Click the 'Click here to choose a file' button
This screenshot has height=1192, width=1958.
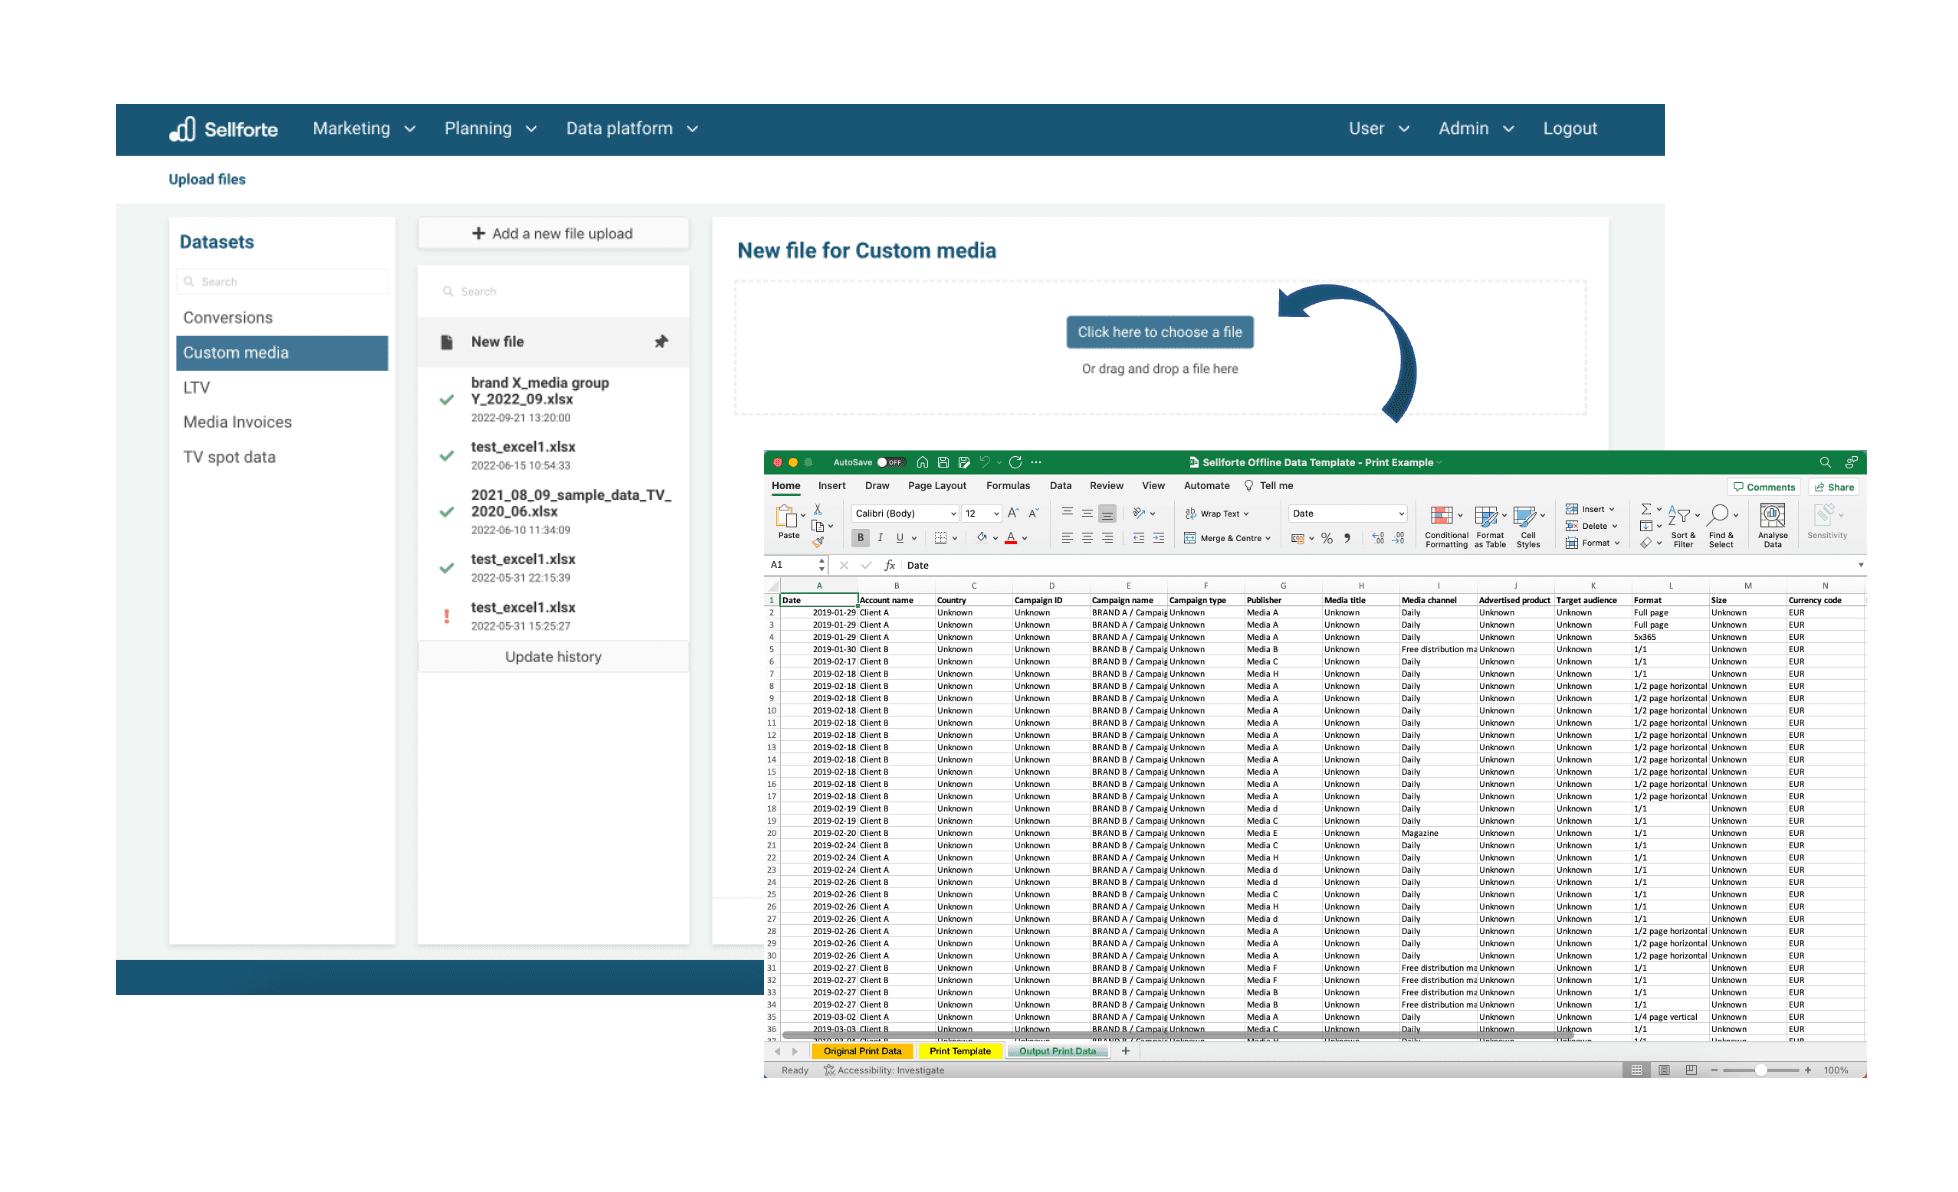[1160, 332]
